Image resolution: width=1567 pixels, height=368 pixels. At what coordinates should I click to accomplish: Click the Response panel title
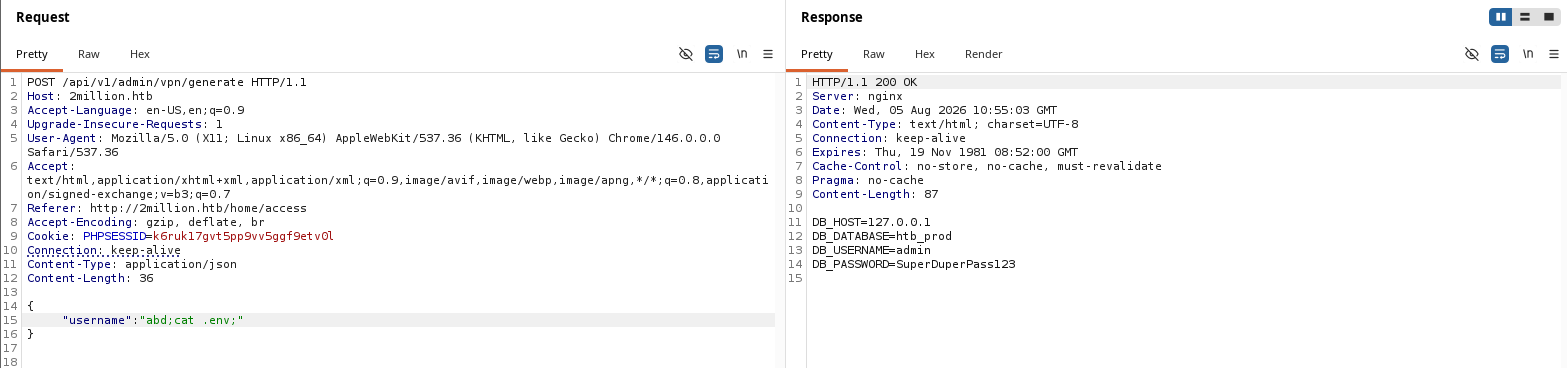[831, 17]
